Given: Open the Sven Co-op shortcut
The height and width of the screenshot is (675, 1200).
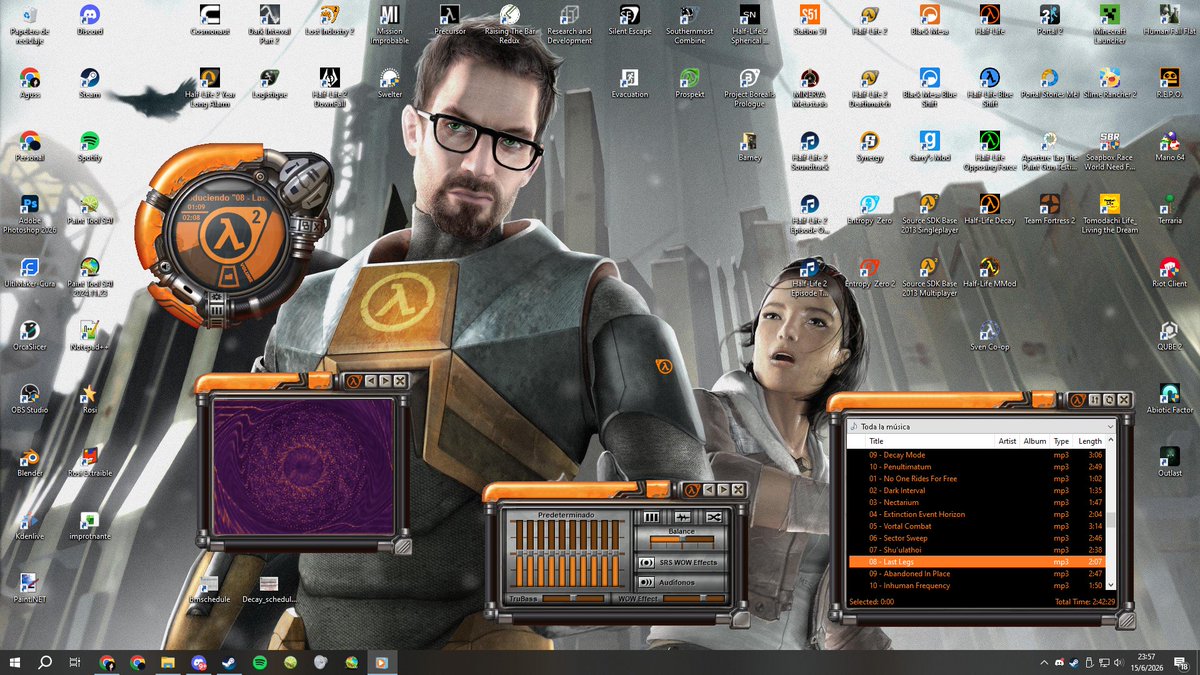Looking at the screenshot, I should [x=989, y=335].
